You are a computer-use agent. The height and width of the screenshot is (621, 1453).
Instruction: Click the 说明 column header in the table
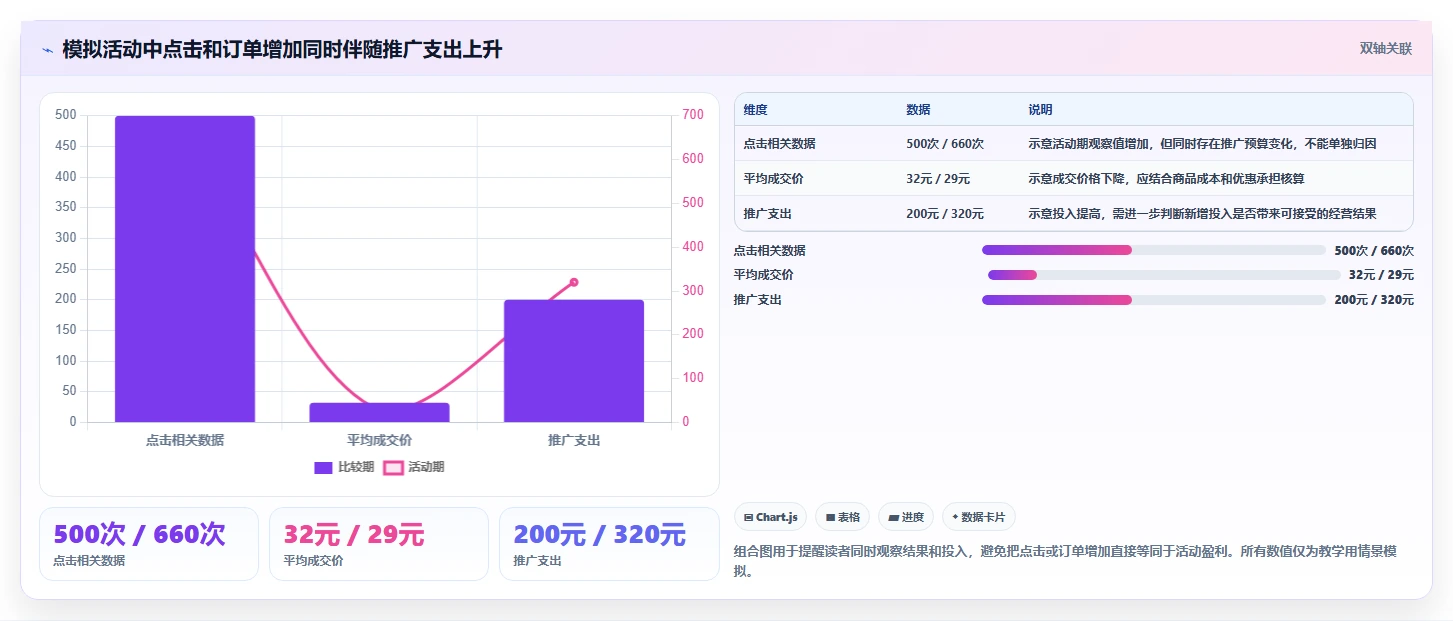click(x=1040, y=110)
